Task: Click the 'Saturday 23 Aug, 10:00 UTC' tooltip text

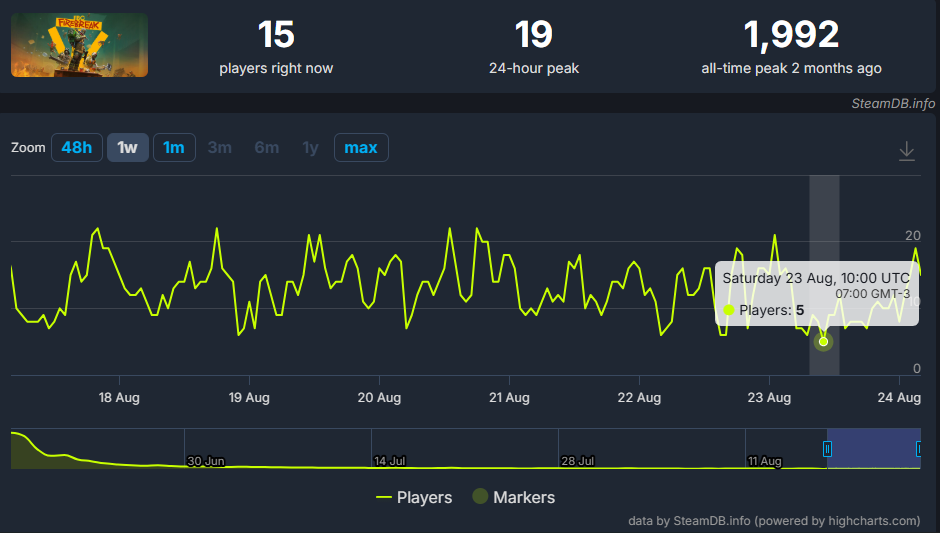Action: tap(816, 278)
